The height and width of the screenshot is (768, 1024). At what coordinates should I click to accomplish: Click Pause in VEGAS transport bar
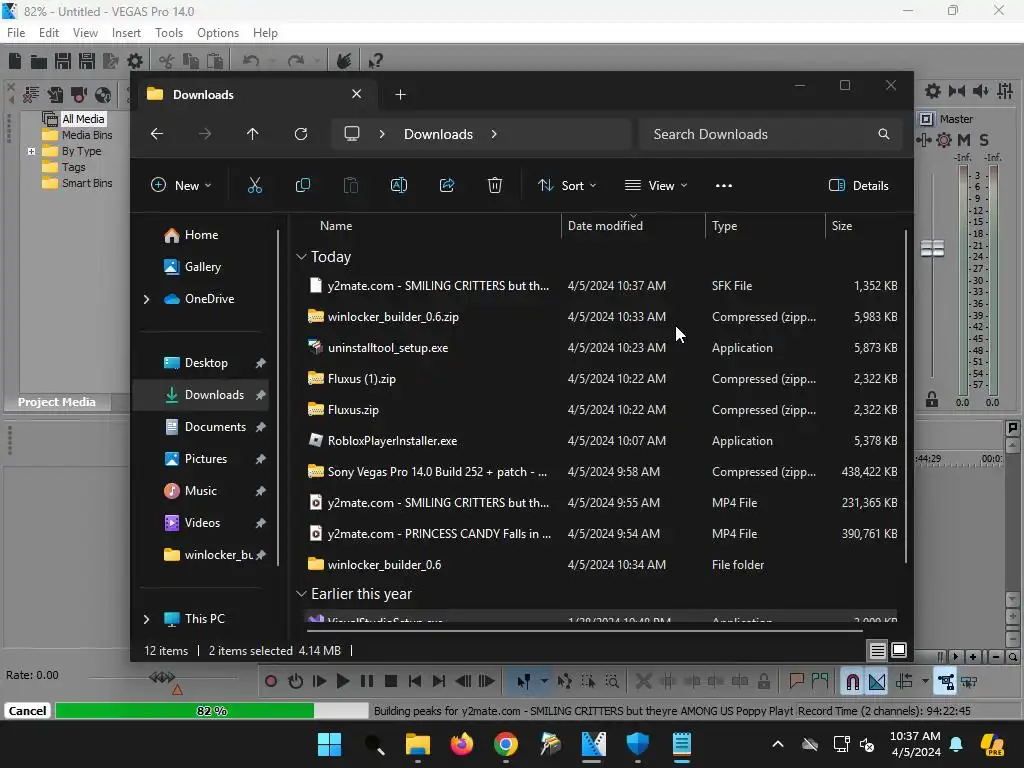[x=366, y=682]
